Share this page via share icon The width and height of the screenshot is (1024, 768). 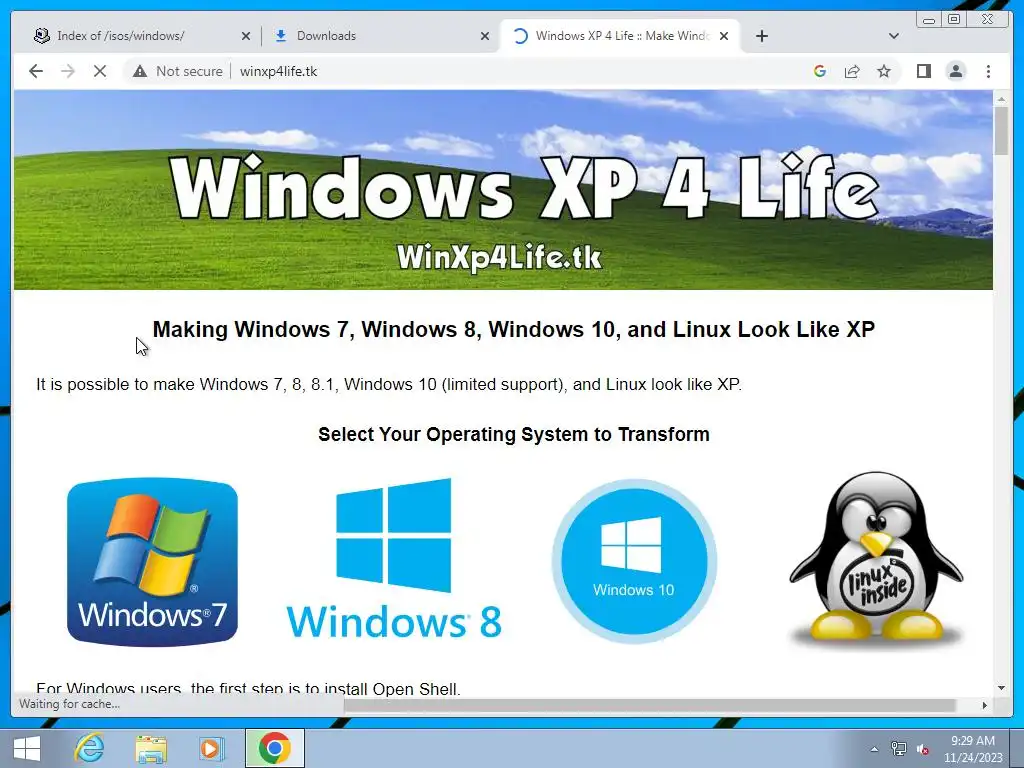852,71
